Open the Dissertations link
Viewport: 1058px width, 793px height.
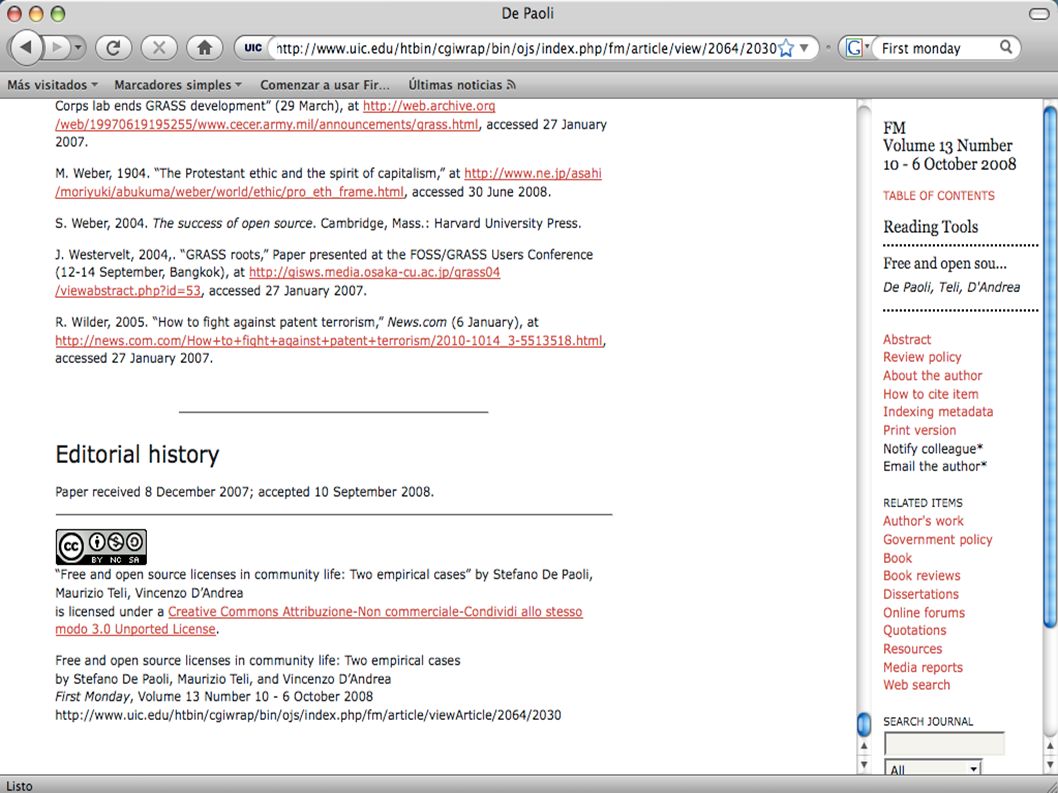920,594
